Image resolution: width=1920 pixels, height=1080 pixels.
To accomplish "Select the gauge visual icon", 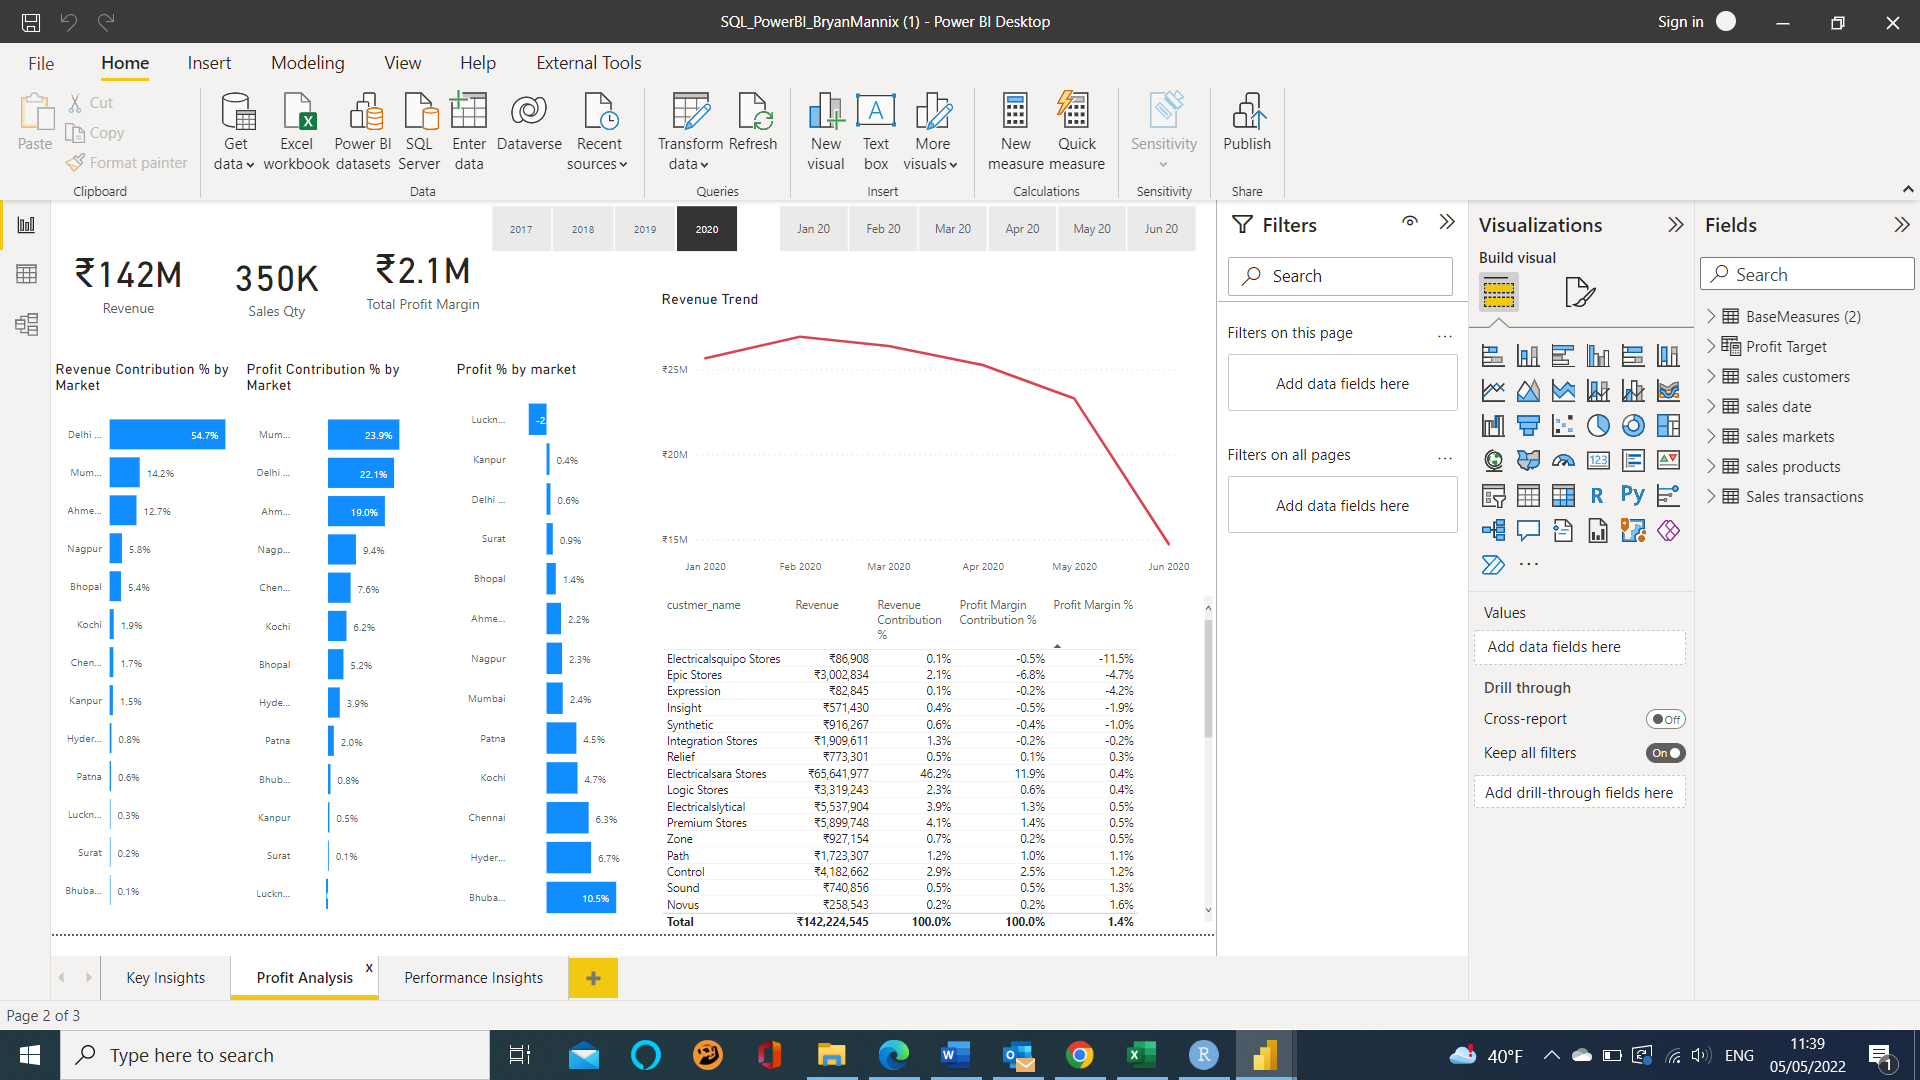I will 1564,460.
